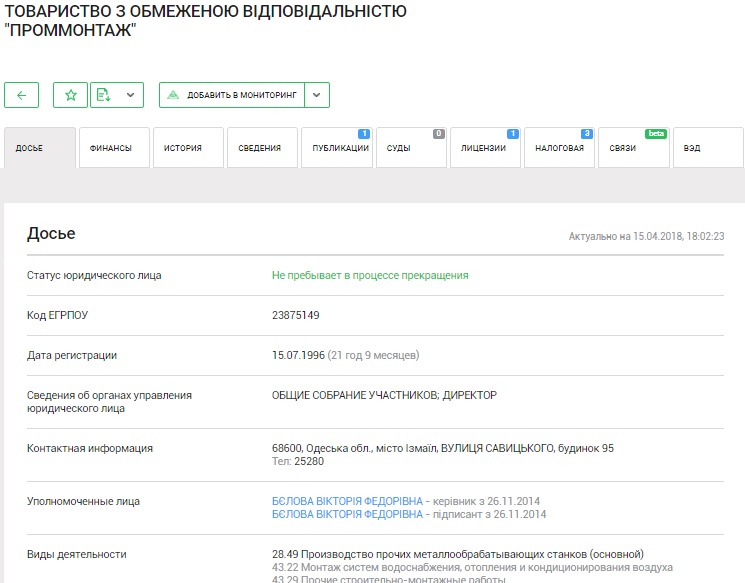The height and width of the screenshot is (583, 745).
Task: Open БЄЛОВА ВІКТОРІЯ ФЕДОРІВНА підписант link
Action: [x=347, y=515]
